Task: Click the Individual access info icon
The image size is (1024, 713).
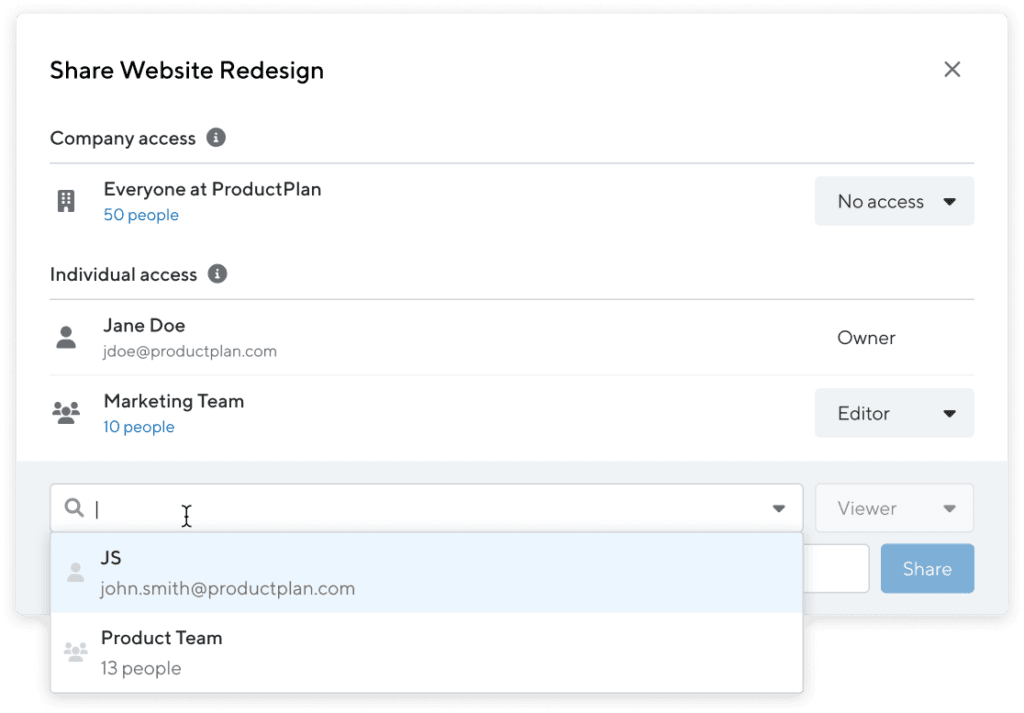Action: 217,274
